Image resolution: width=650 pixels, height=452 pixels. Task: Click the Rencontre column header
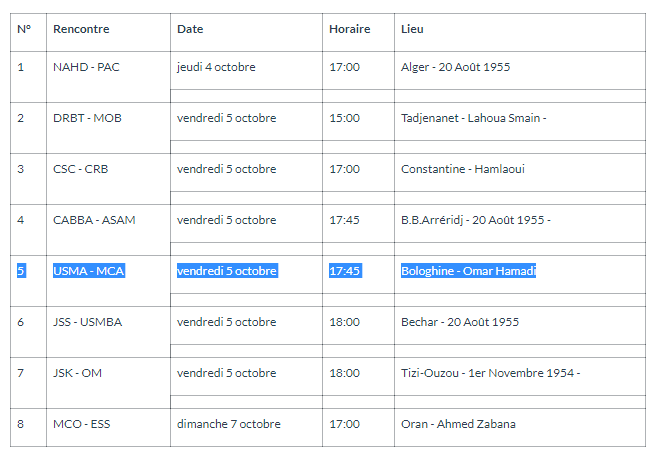pyautogui.click(x=82, y=29)
